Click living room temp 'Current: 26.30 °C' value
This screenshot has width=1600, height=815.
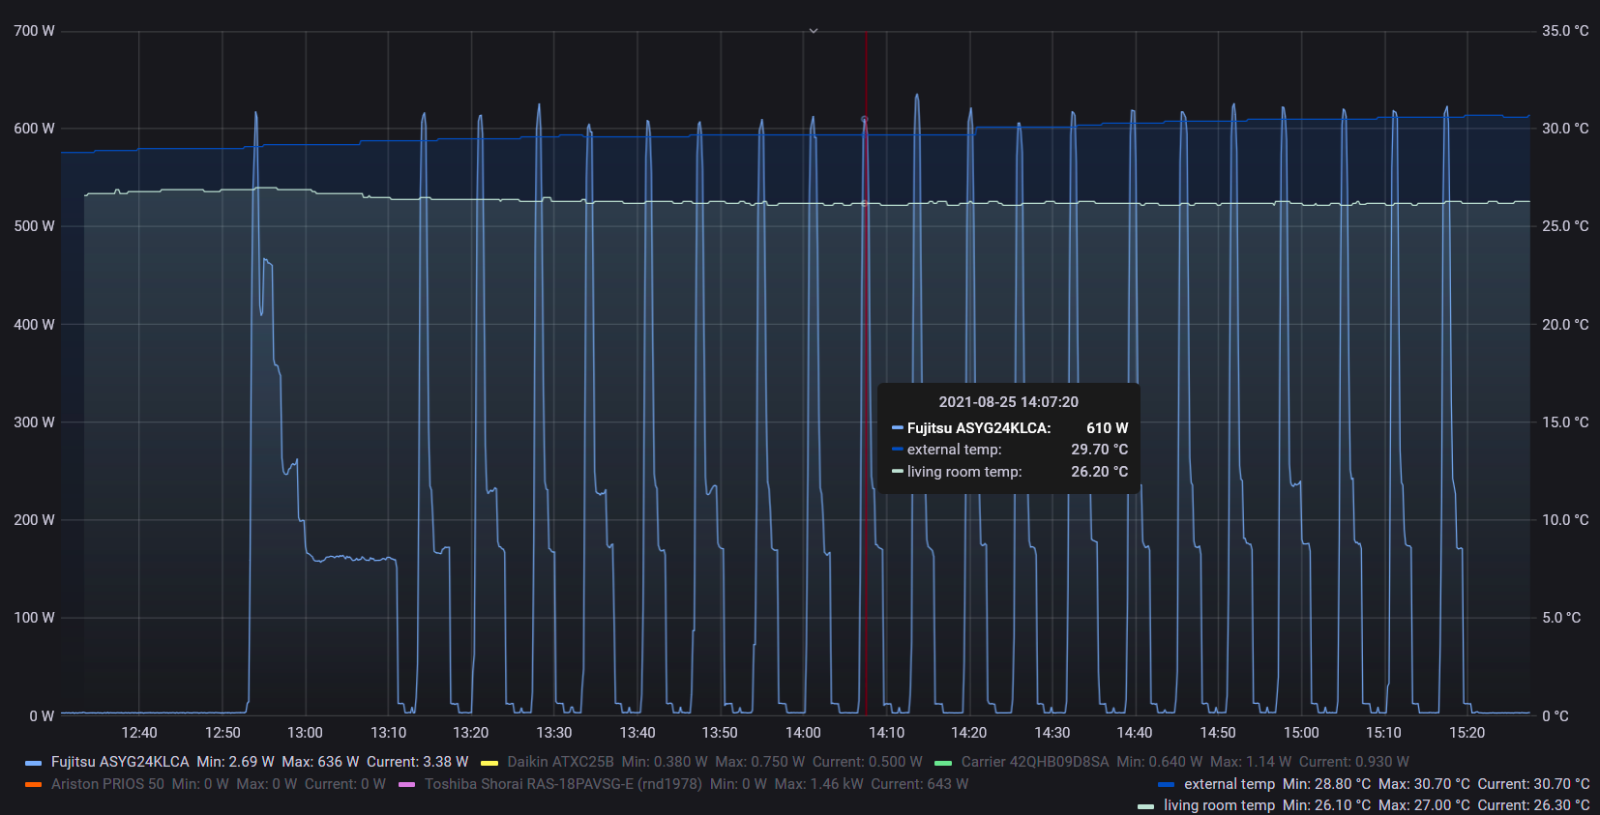click(x=1533, y=805)
